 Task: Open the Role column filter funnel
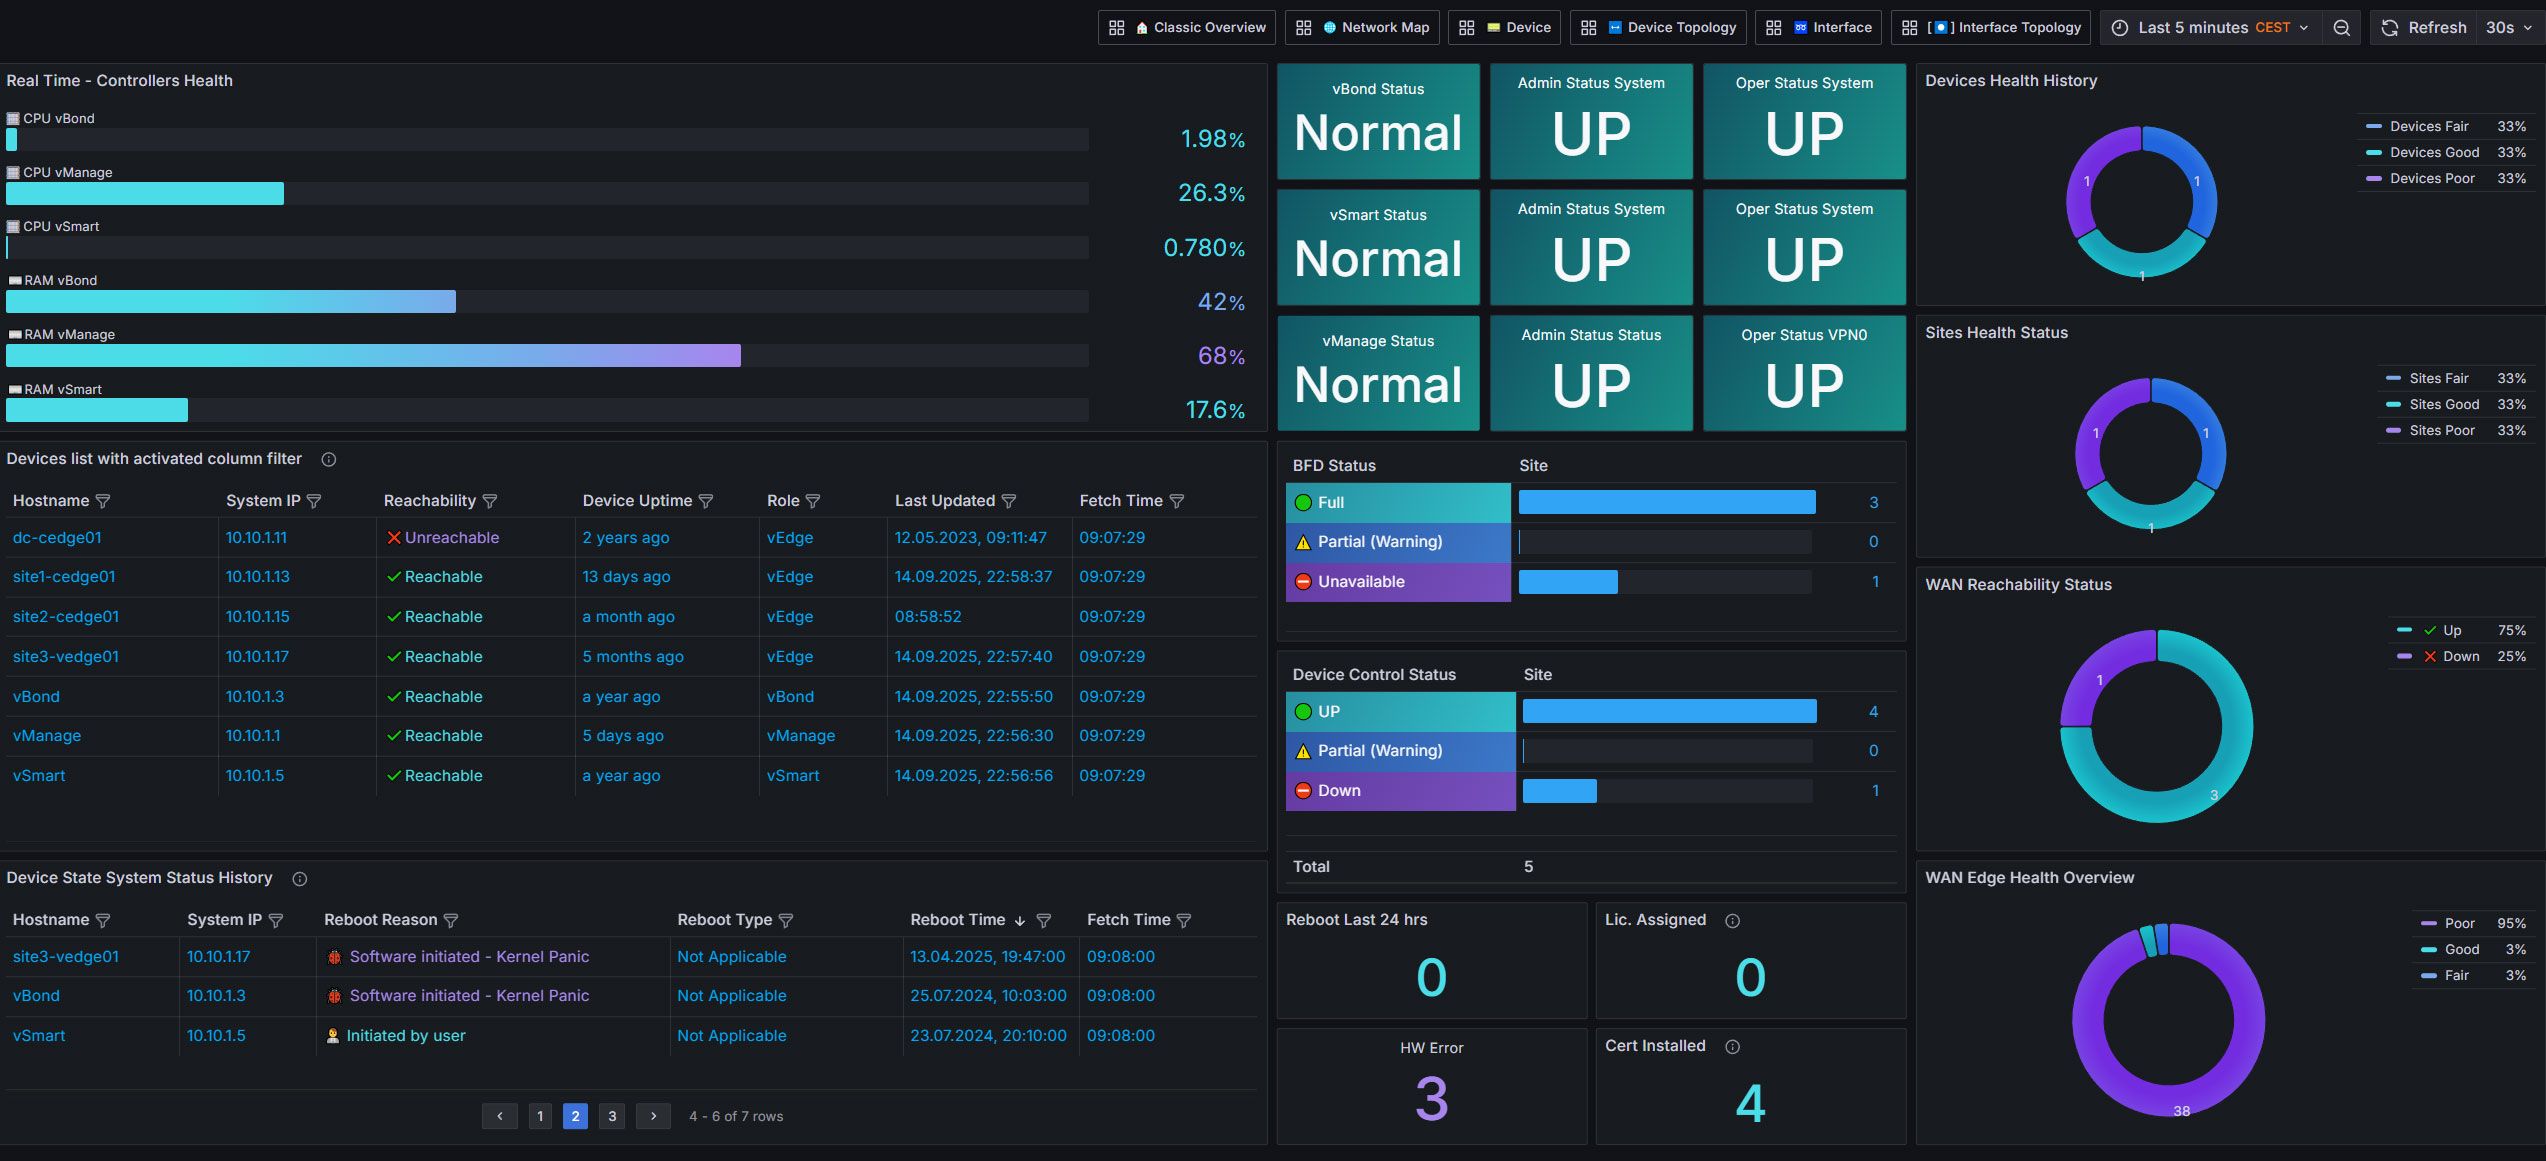point(814,501)
